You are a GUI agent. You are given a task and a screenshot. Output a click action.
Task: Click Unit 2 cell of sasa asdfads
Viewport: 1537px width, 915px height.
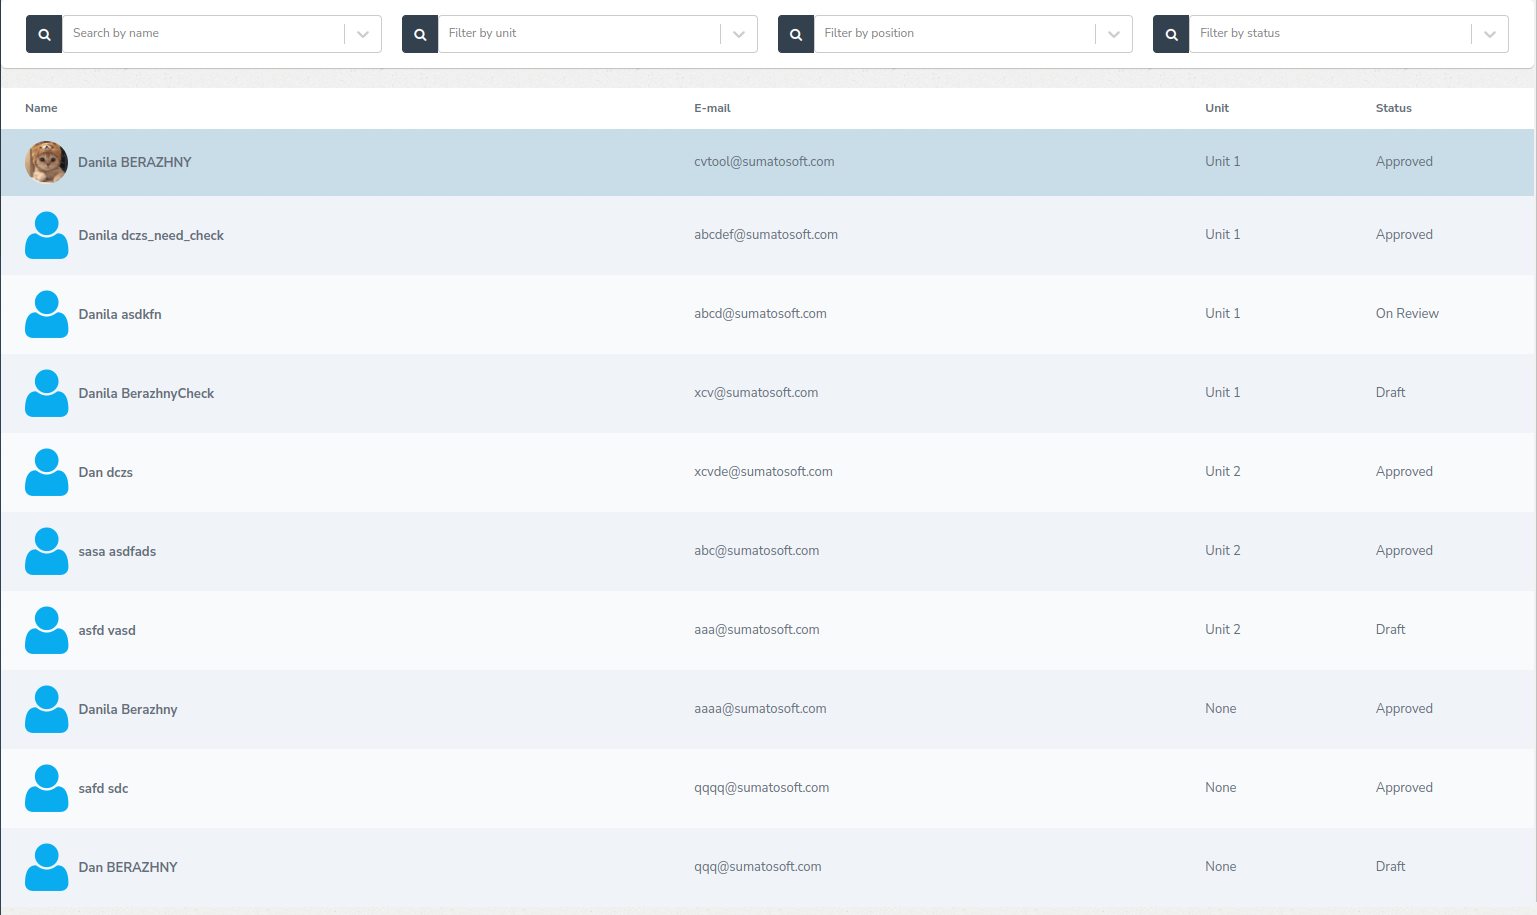point(1223,550)
